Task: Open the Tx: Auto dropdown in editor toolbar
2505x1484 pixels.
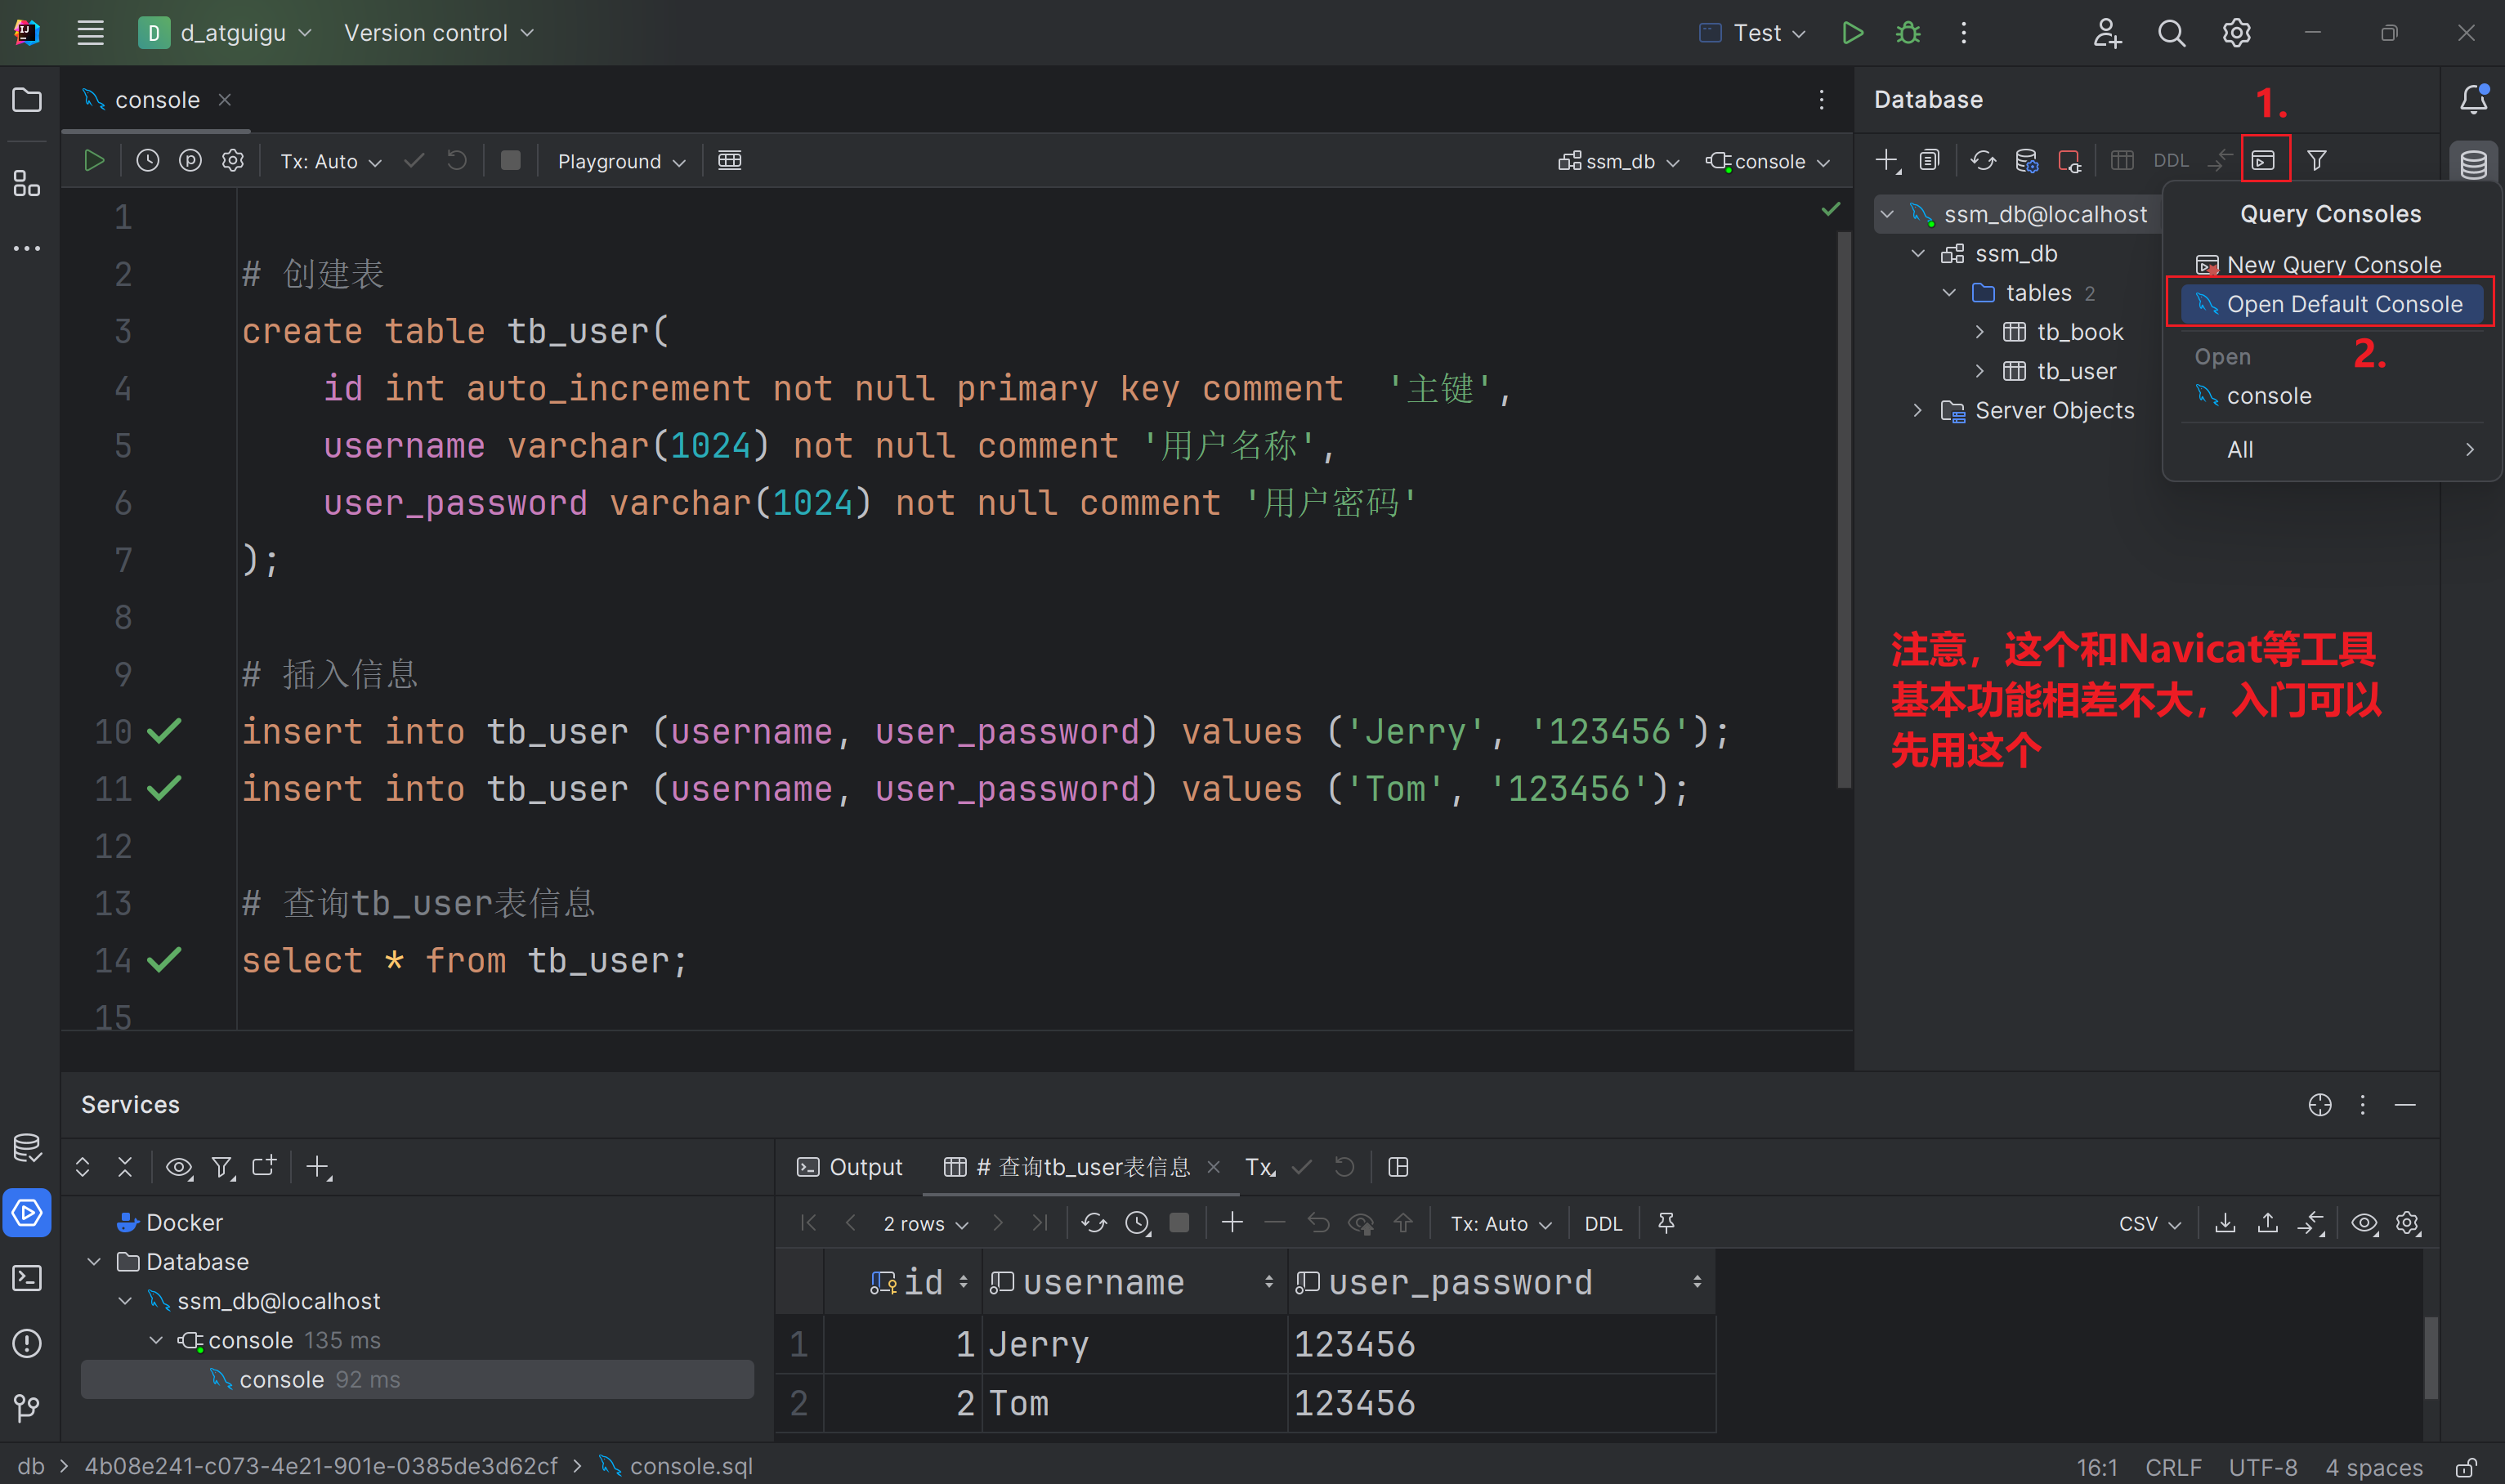Action: tap(330, 161)
